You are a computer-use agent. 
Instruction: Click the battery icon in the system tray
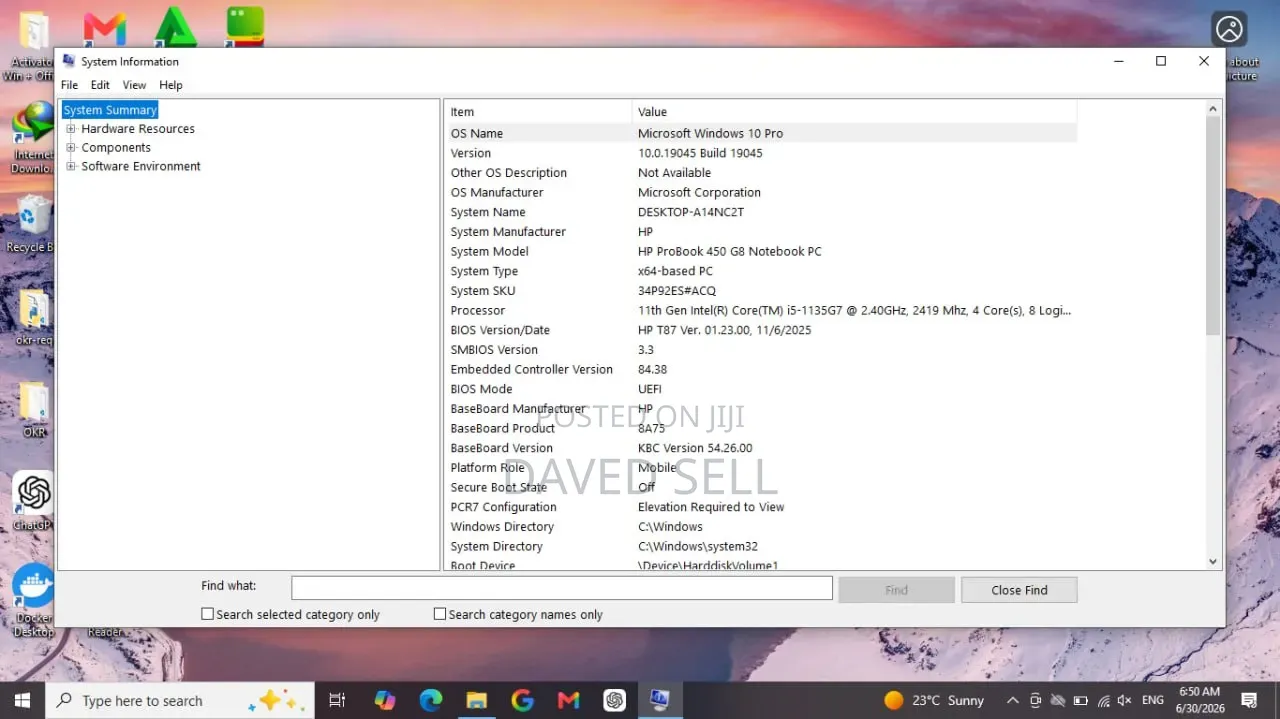(x=1080, y=700)
